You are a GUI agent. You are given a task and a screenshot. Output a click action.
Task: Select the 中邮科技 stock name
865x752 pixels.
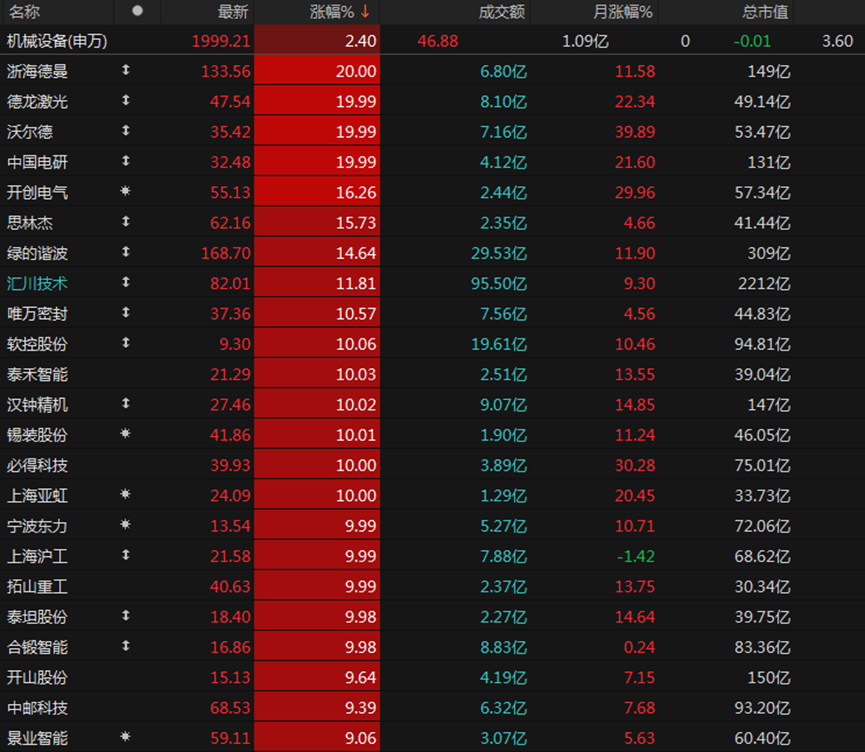37,708
